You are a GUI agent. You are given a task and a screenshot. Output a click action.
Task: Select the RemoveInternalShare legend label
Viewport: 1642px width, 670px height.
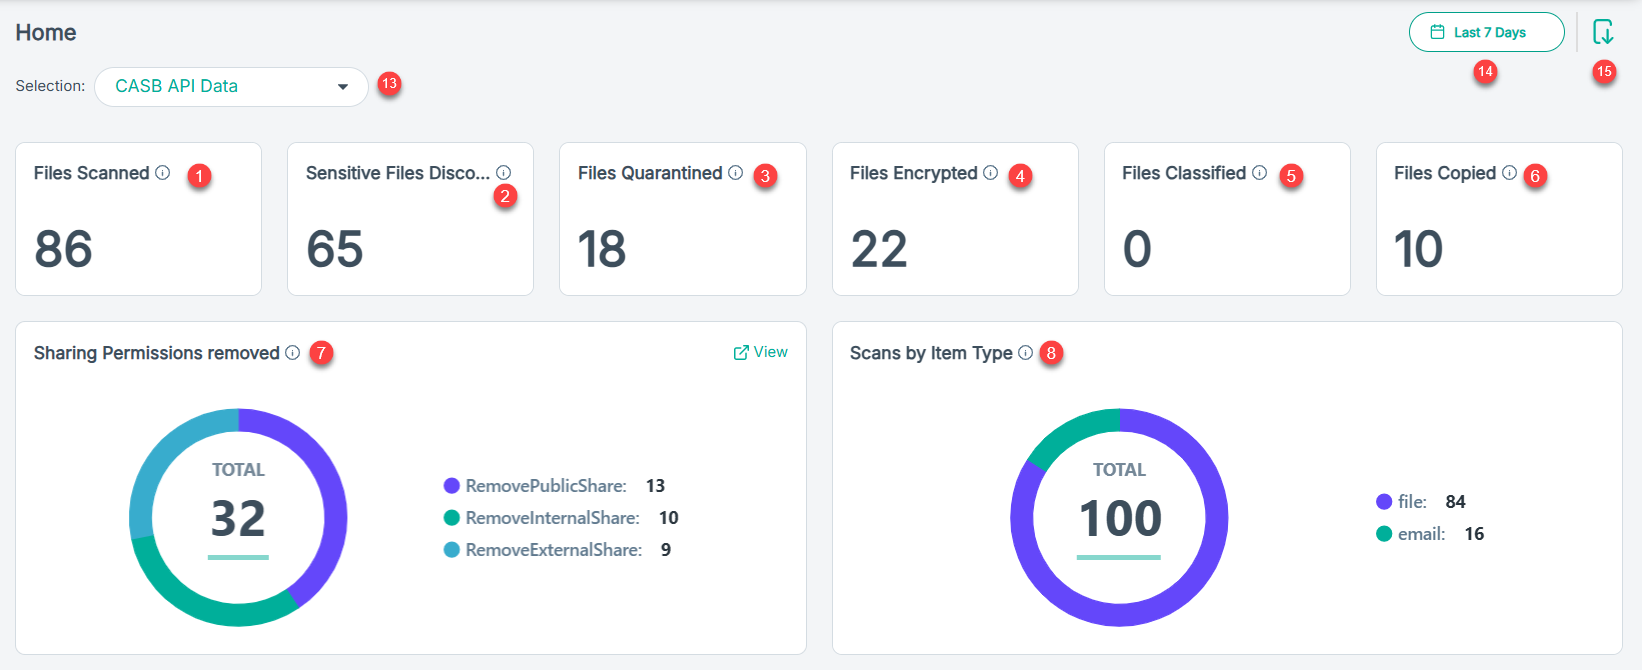click(x=552, y=518)
